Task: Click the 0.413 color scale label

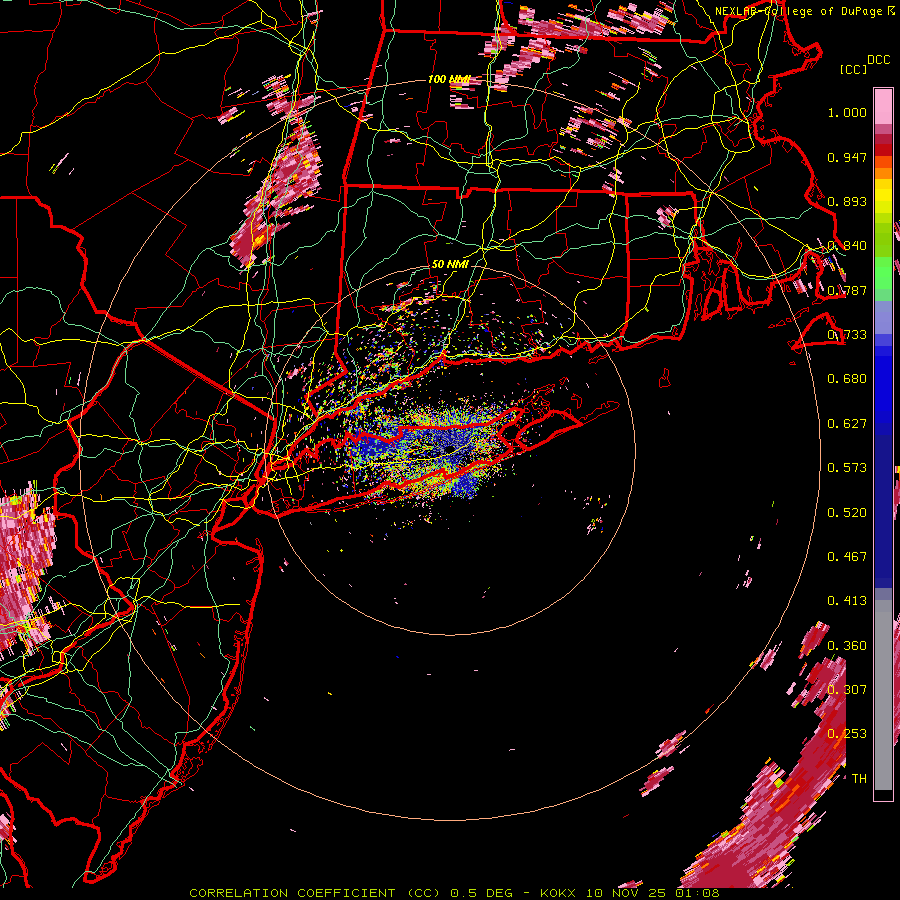Action: (x=847, y=600)
